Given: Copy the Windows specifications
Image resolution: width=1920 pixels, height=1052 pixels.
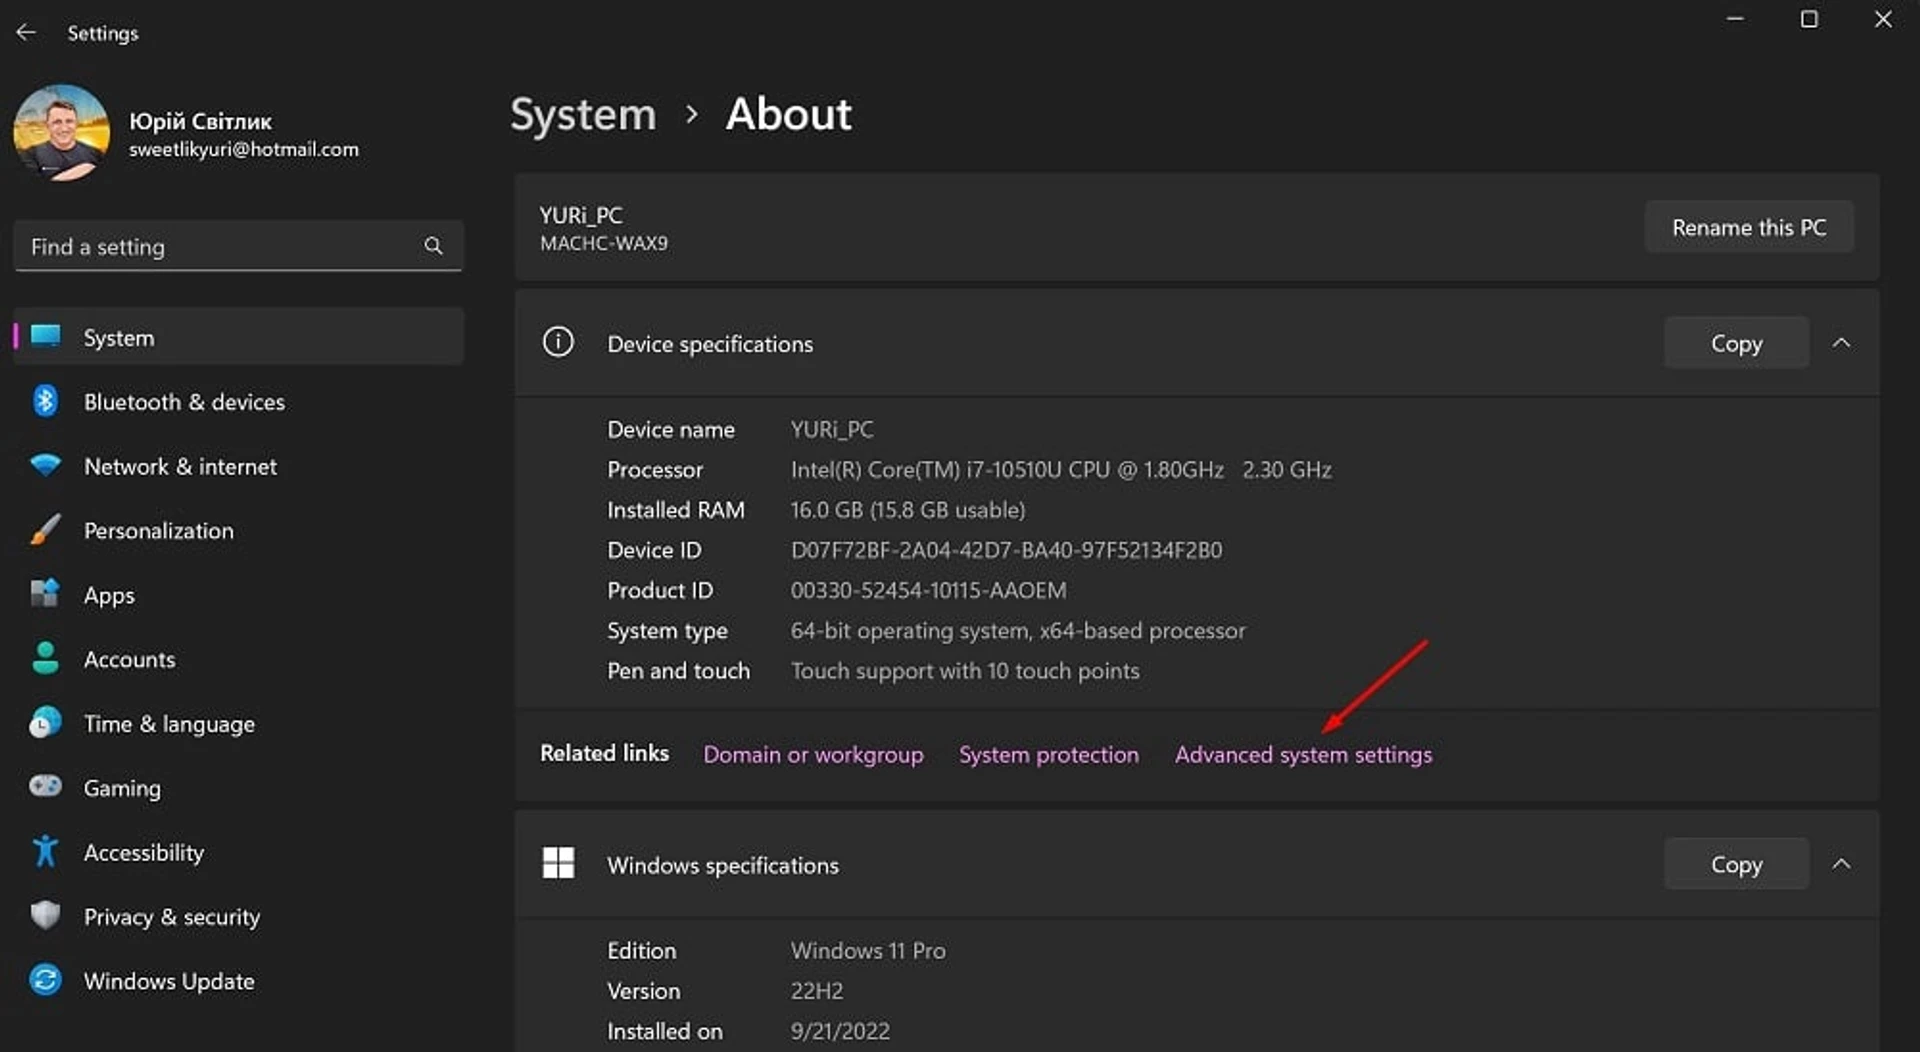Looking at the screenshot, I should [1736, 864].
